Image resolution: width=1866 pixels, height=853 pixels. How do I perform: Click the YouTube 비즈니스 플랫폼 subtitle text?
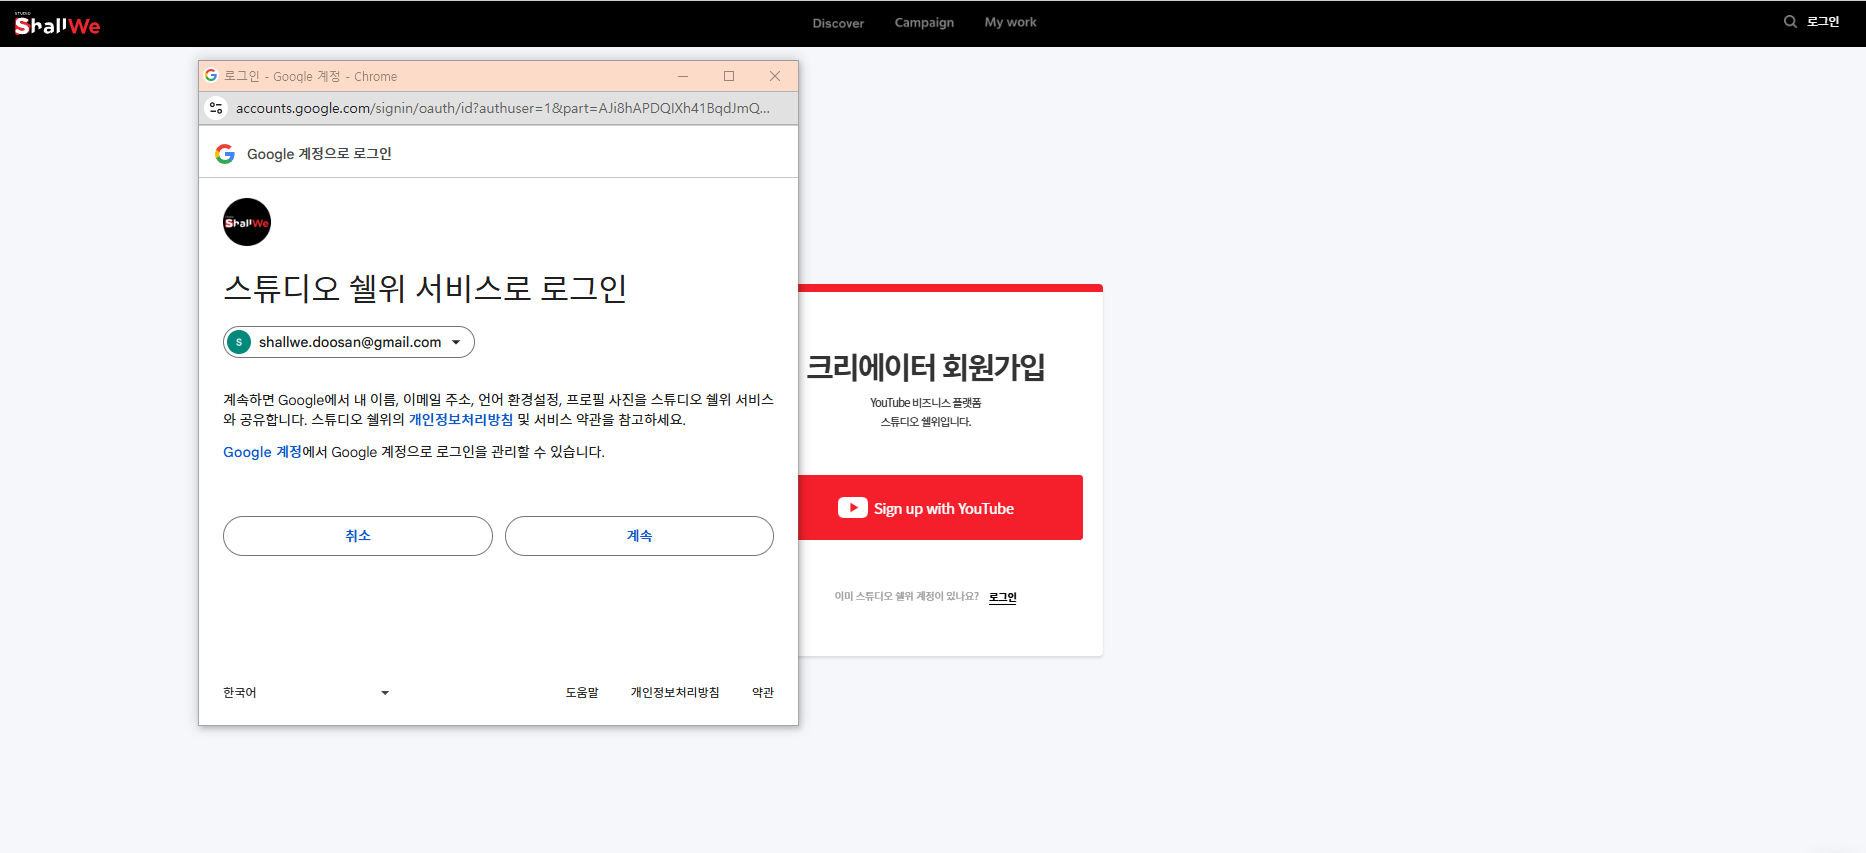tap(926, 403)
